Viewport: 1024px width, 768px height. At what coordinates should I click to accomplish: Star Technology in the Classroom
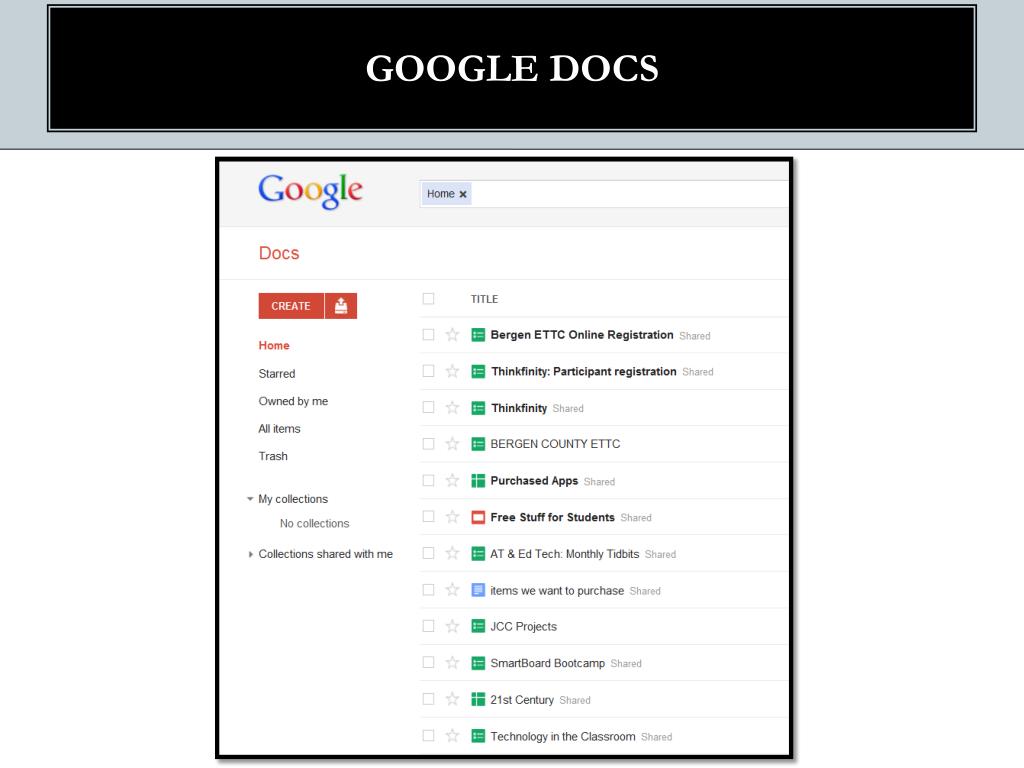(452, 736)
